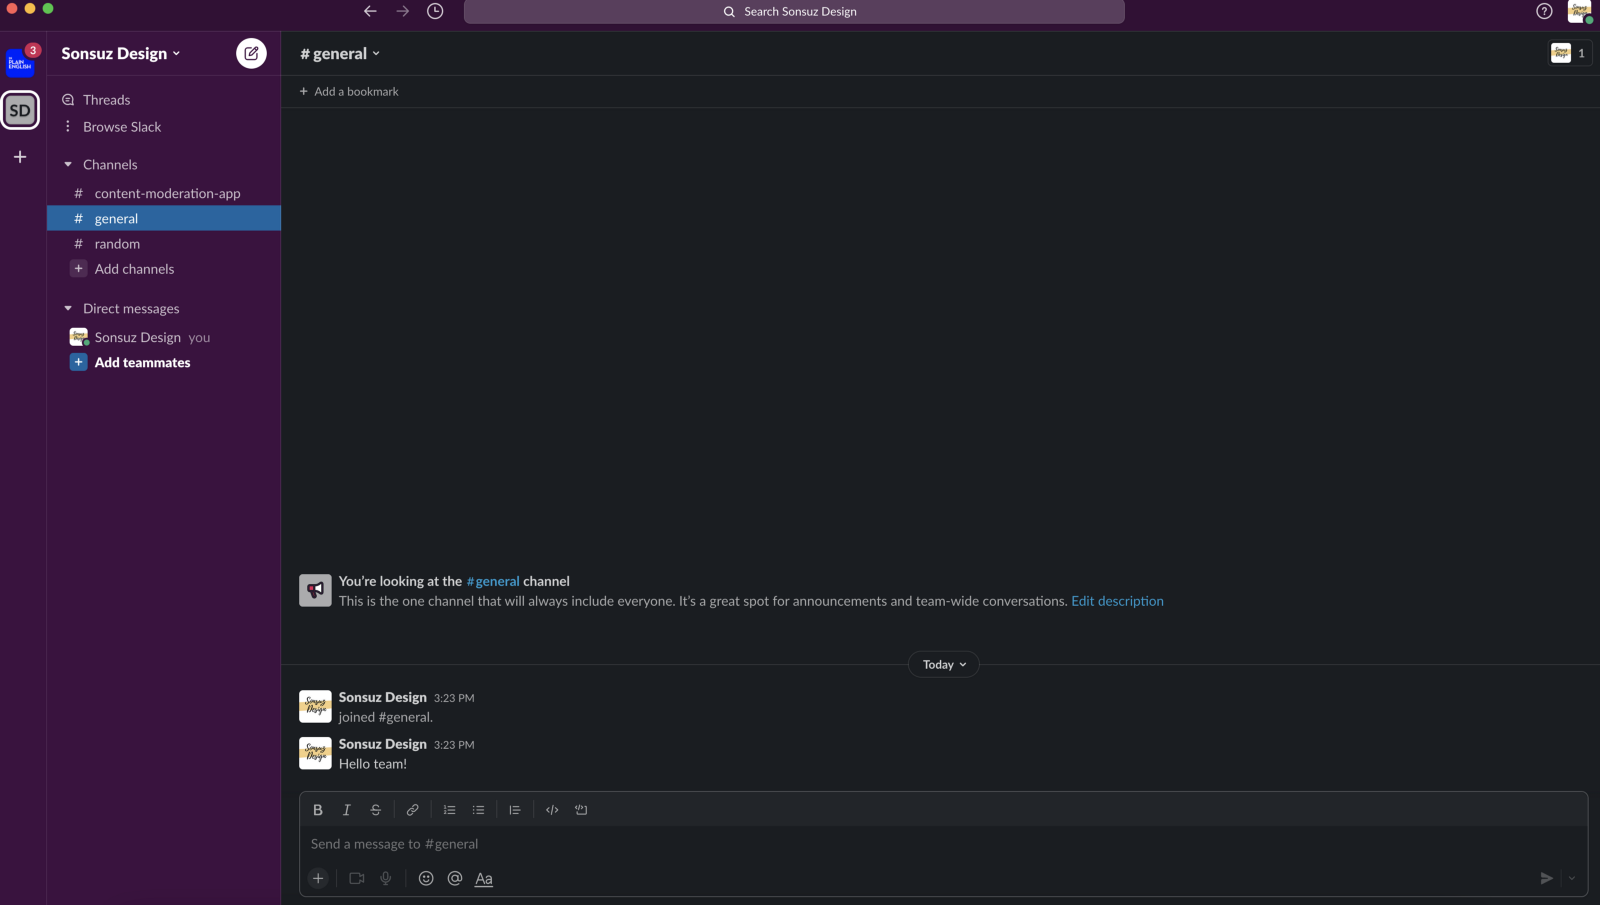Select the random channel
1600x905 pixels.
(117, 244)
